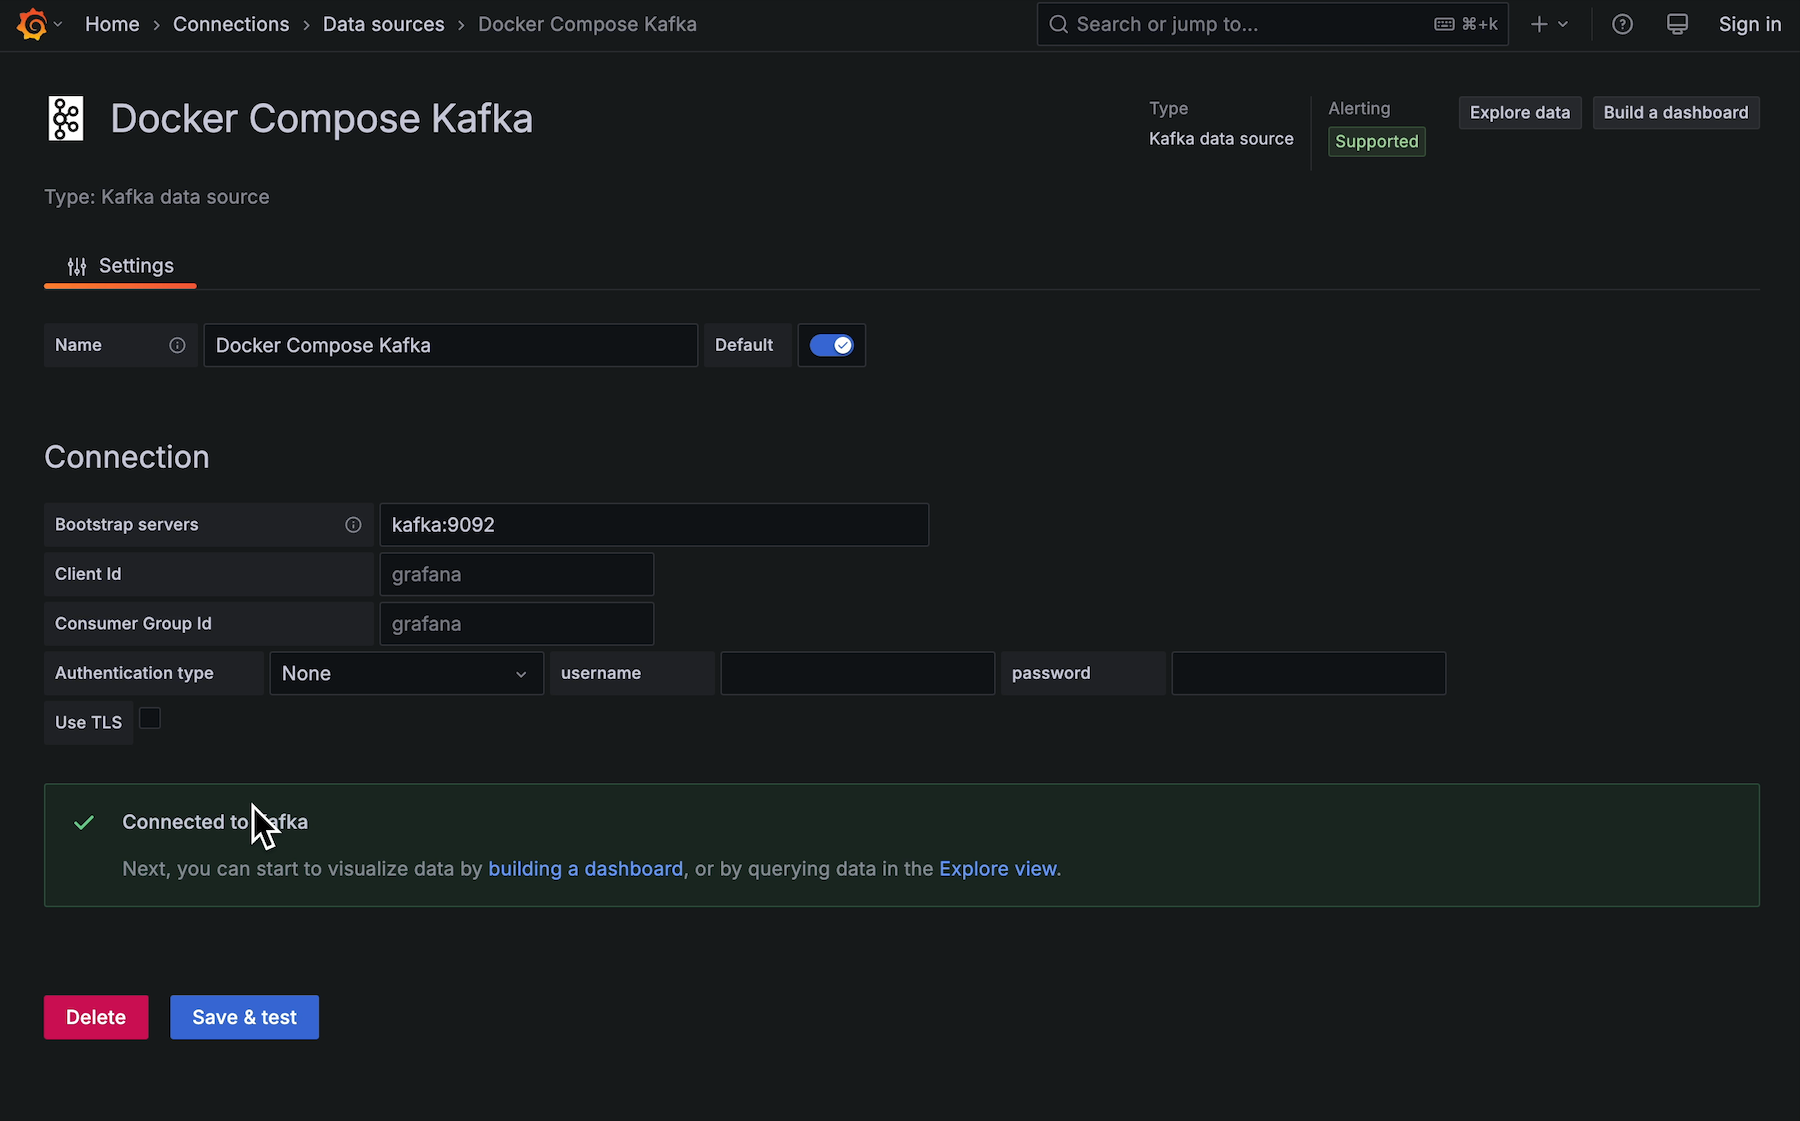Switch to the Settings tab
Screen dimensions: 1800x1121
(x=120, y=265)
